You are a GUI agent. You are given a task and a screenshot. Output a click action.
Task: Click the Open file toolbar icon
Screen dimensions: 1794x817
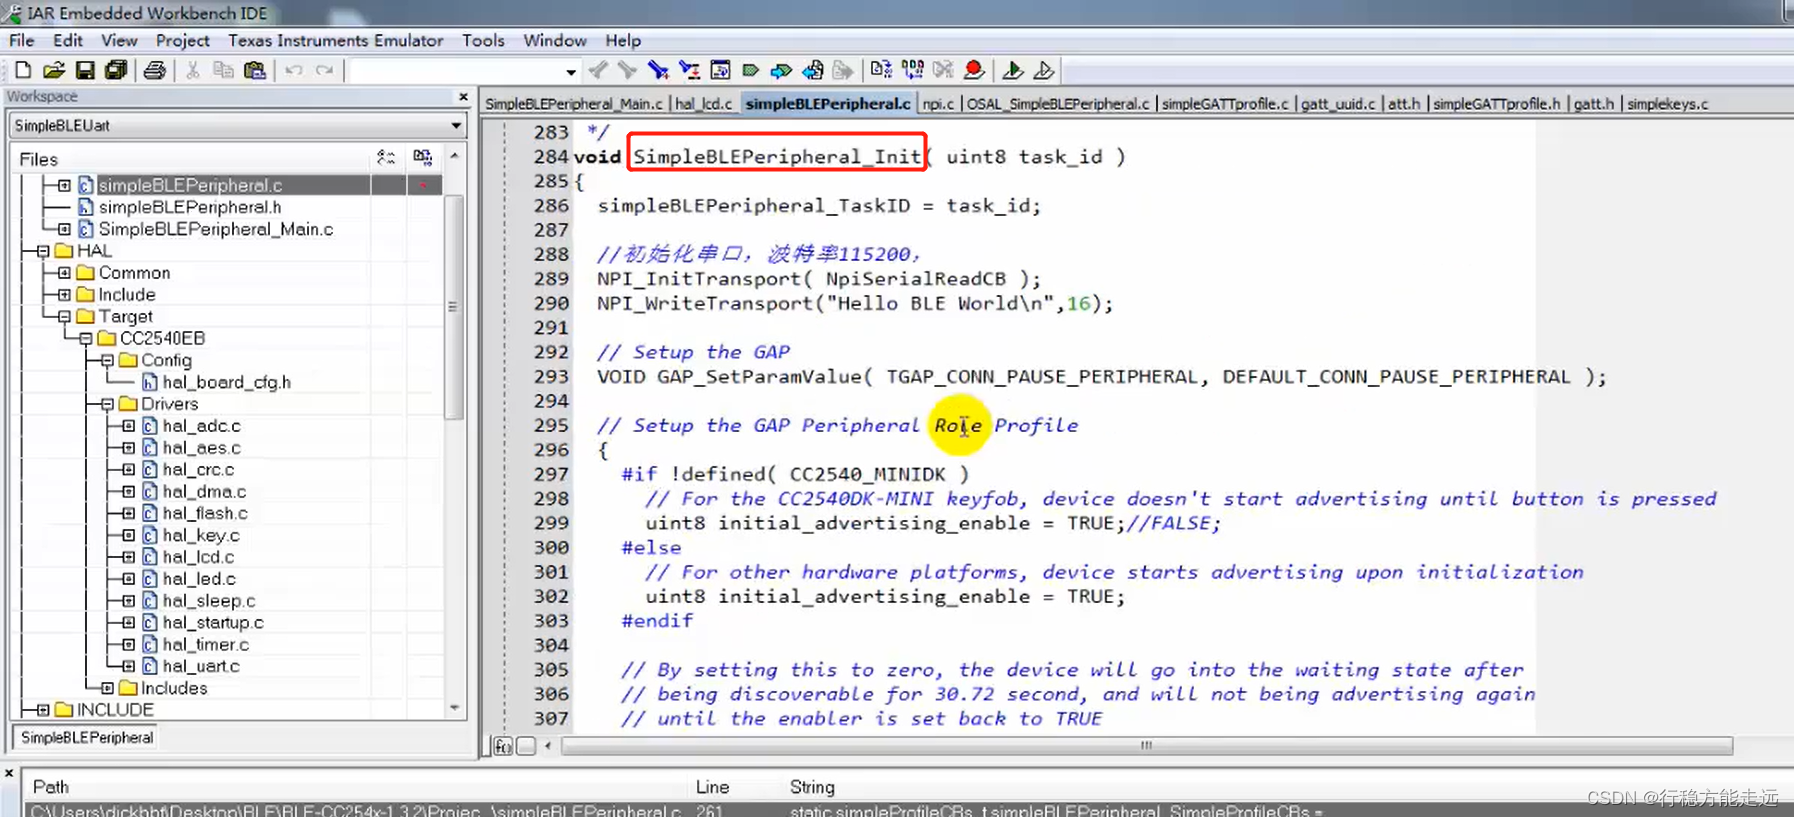[x=54, y=70]
